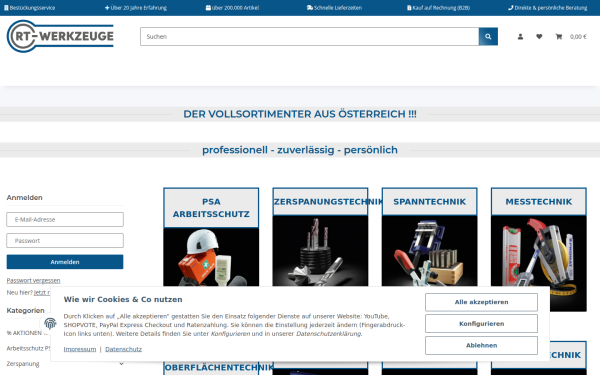Click the Anmelden sidebar heading
The image size is (600, 375).
24,197
